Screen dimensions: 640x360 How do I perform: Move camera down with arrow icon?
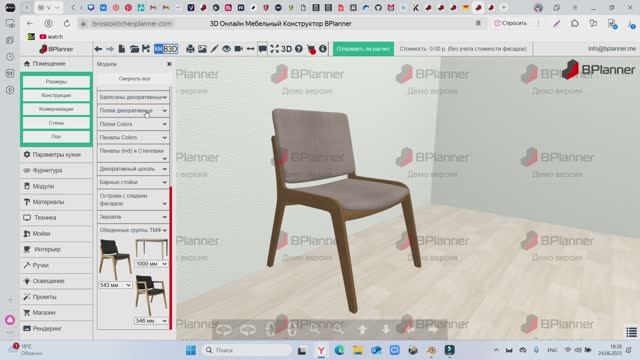coord(386,329)
